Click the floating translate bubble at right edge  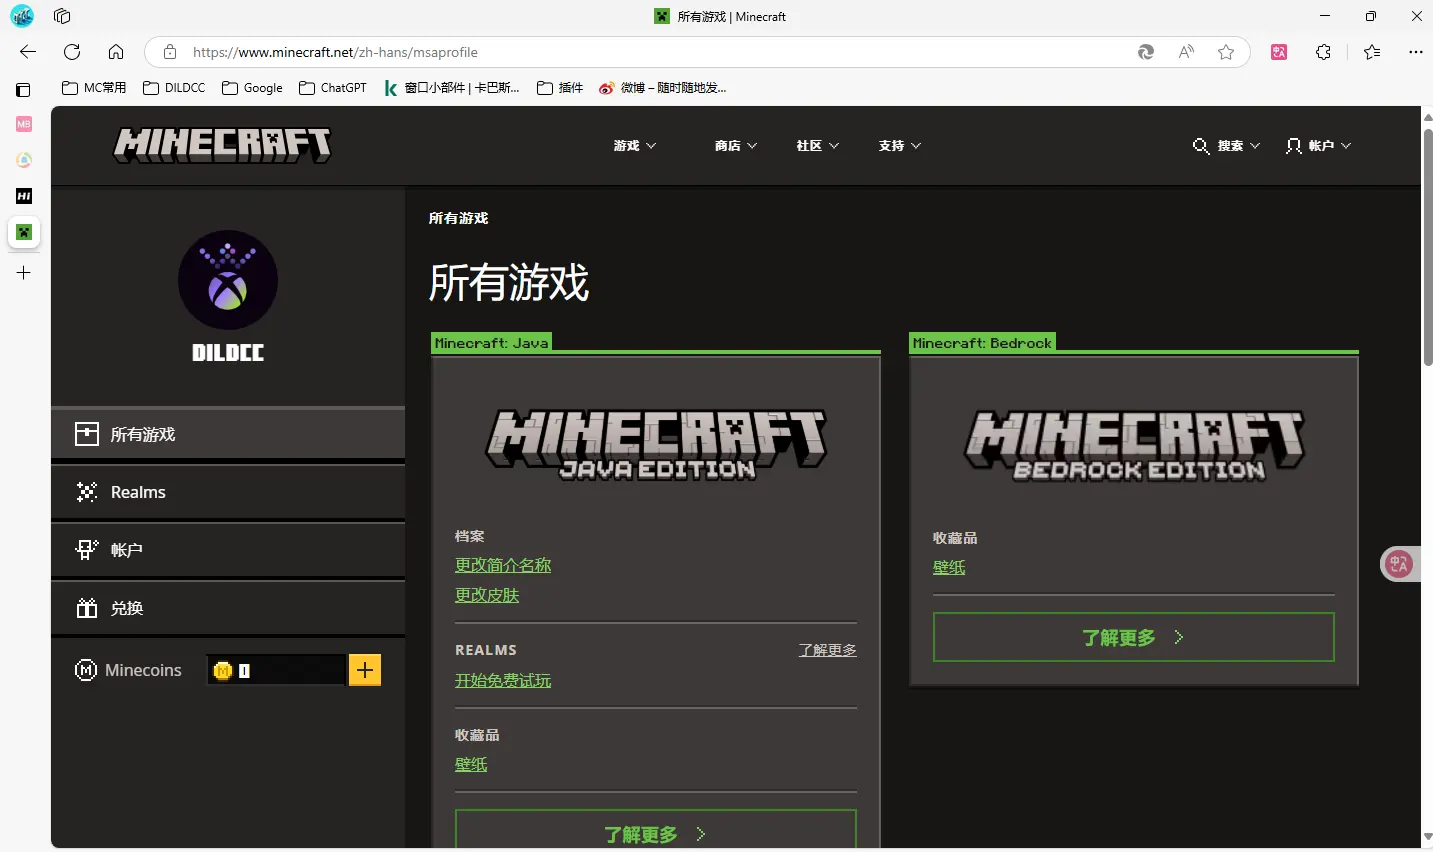(x=1399, y=564)
